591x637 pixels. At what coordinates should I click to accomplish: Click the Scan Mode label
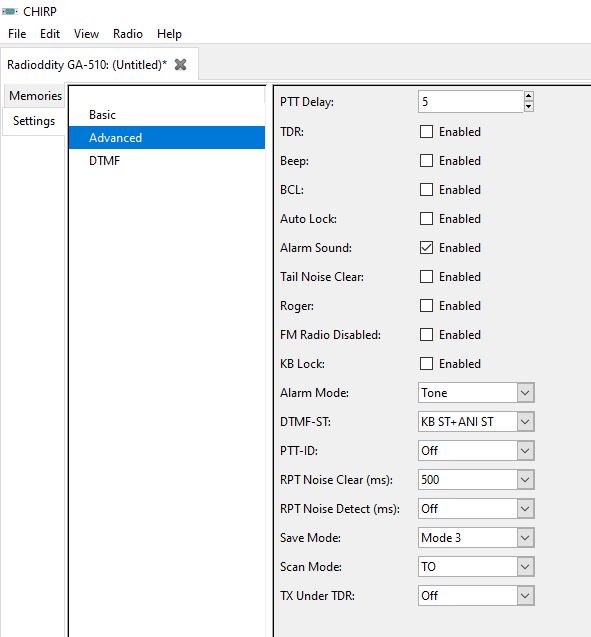[311, 567]
